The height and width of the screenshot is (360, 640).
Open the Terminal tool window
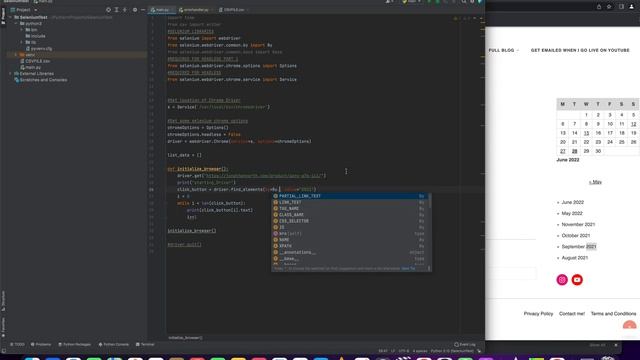click(145, 344)
